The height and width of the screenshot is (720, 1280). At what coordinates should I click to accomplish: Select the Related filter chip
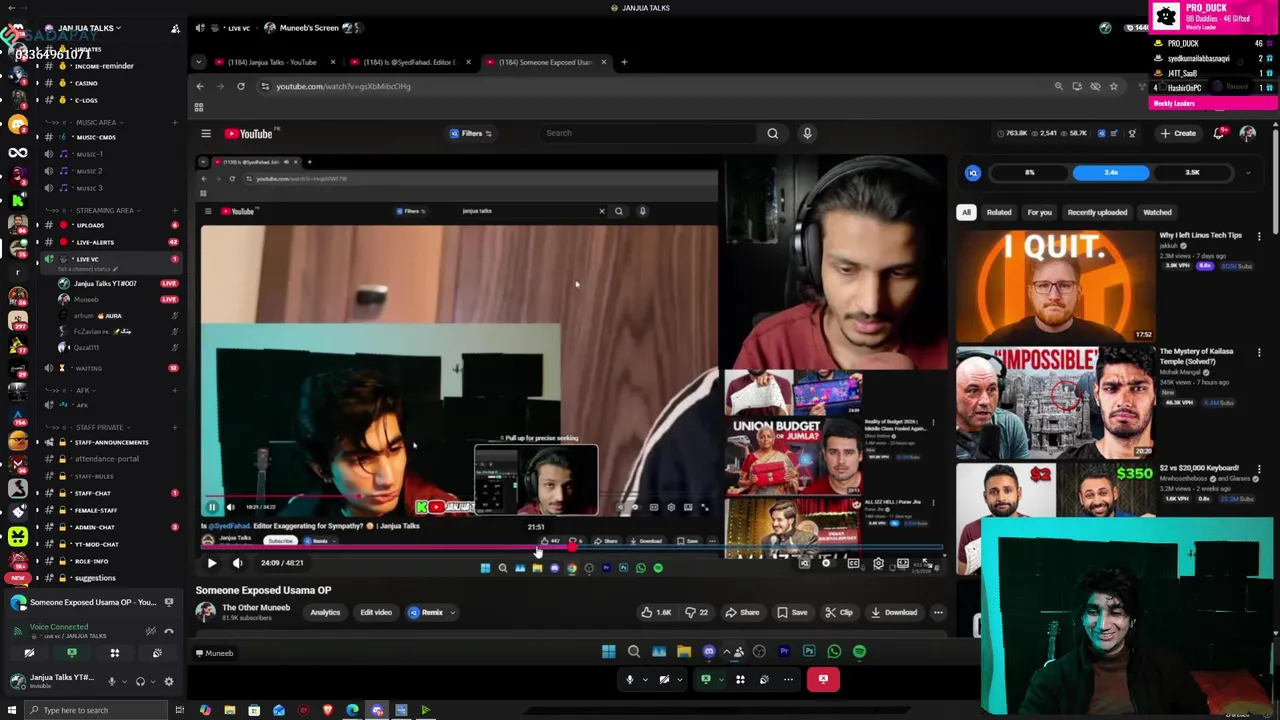coord(999,212)
